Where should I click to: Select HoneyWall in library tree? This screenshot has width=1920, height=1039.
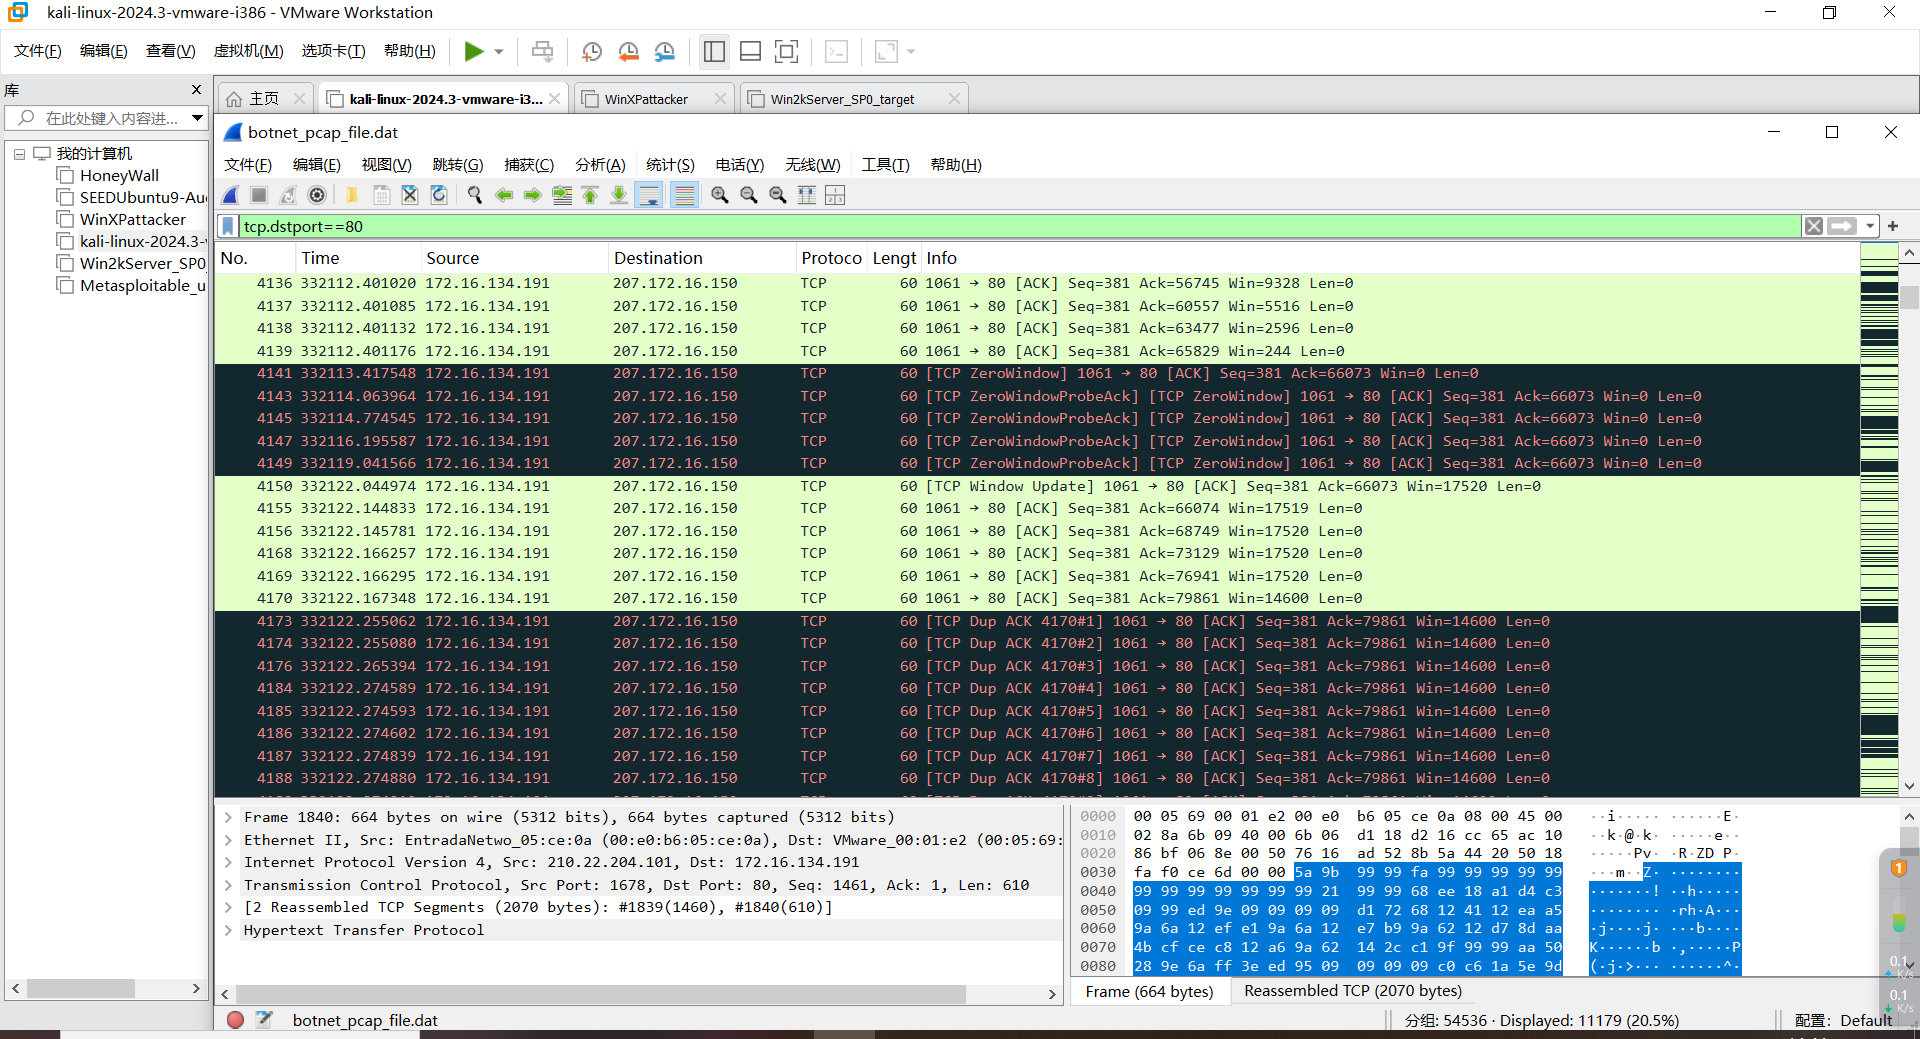pos(119,176)
